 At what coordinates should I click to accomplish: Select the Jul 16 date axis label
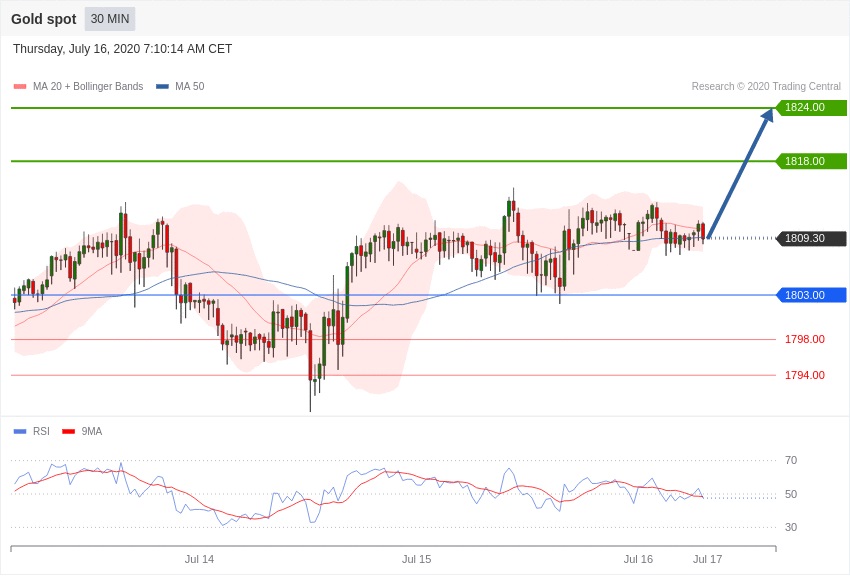638,559
